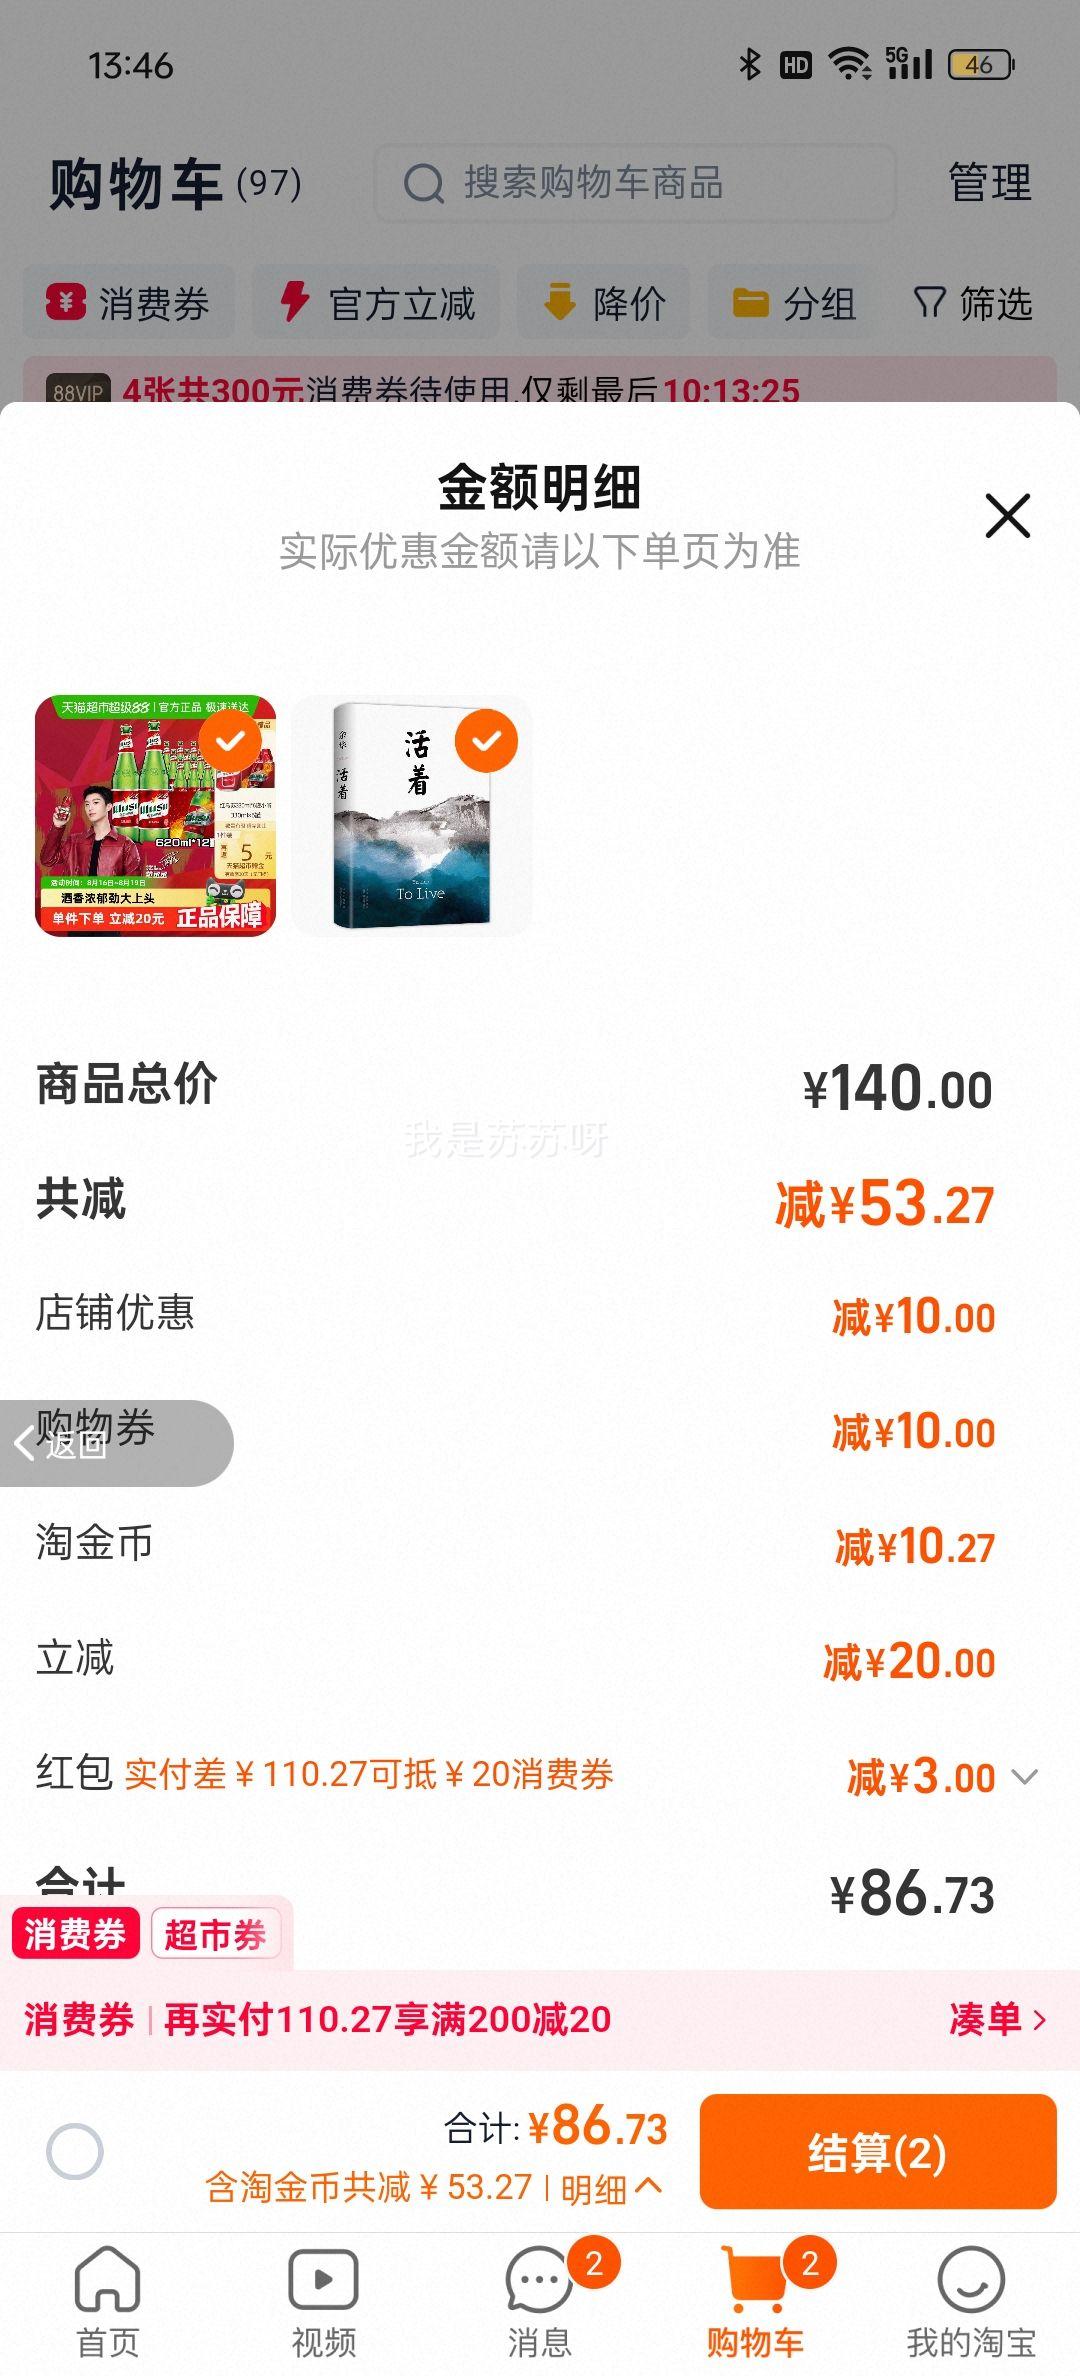This screenshot has height=2376, width=1080.
Task: Tap the 首页 home icon
Action: click(107, 2279)
